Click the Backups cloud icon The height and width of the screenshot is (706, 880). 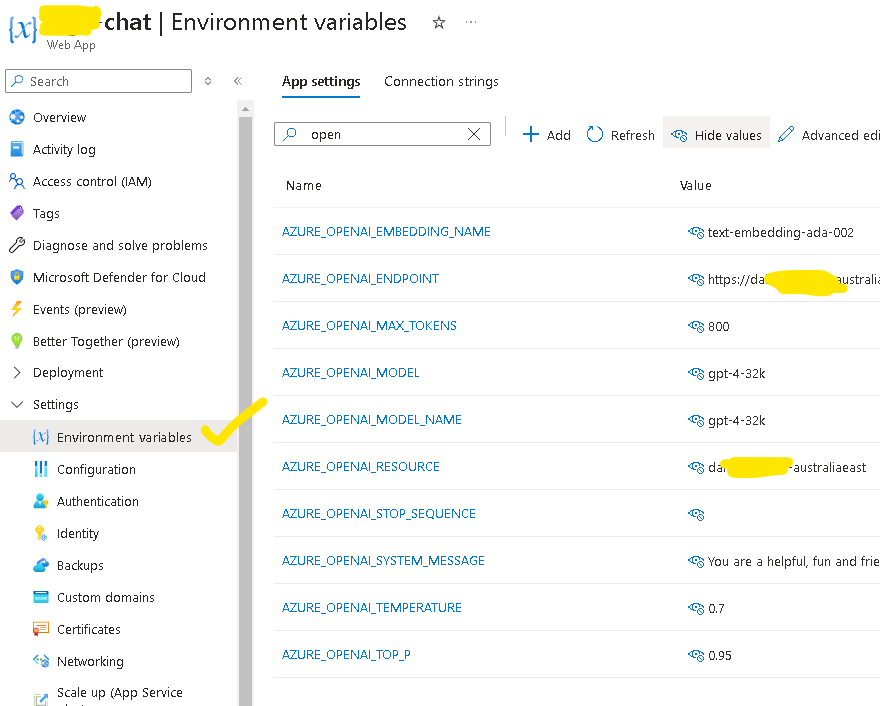click(x=41, y=565)
